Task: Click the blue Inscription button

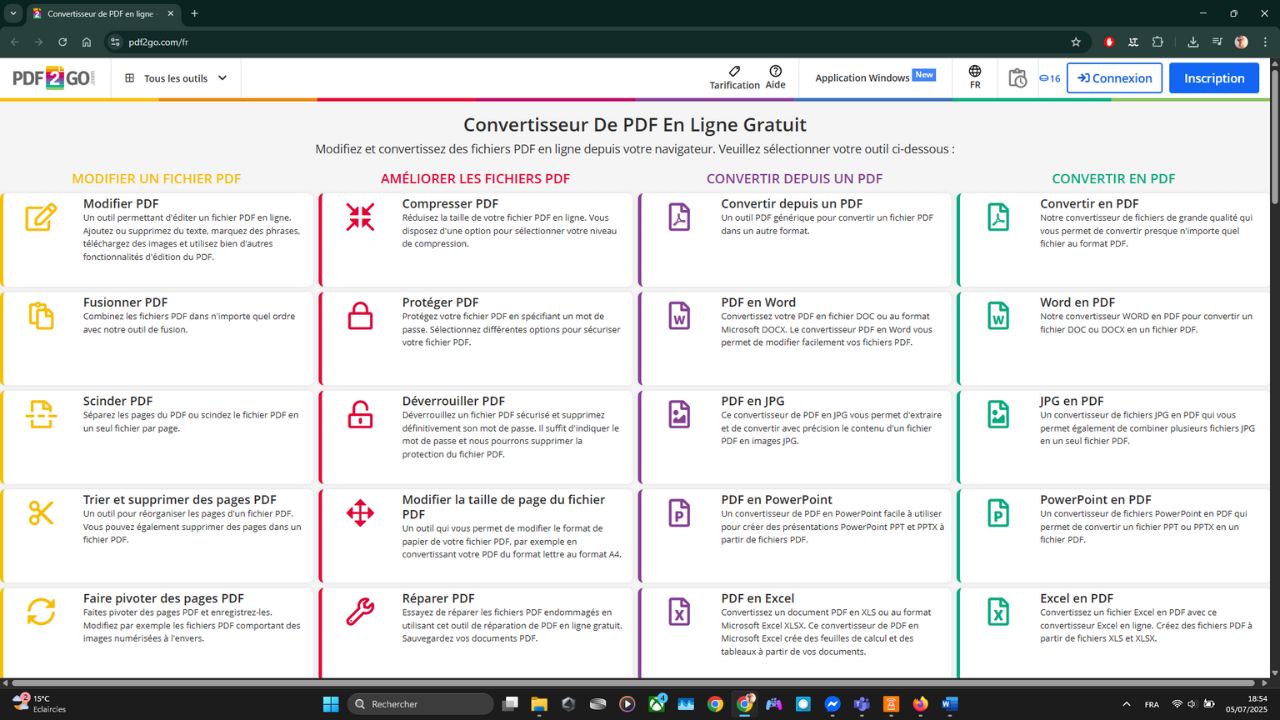Action: (1214, 78)
